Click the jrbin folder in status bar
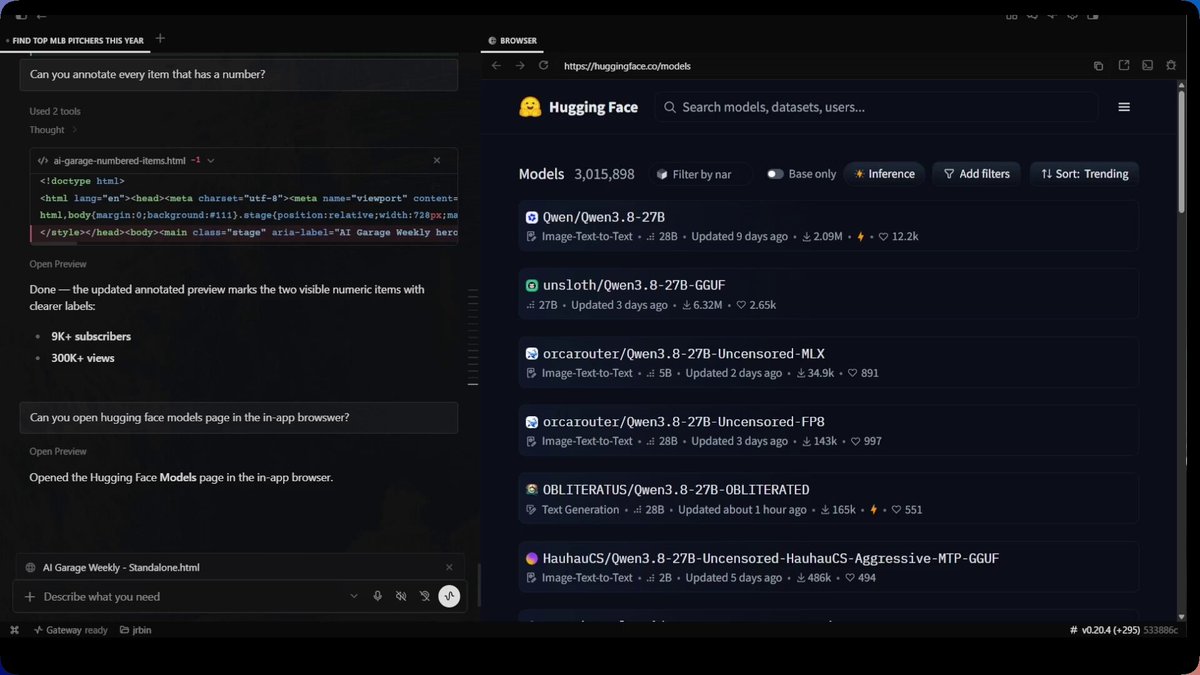Viewport: 1200px width, 675px height. pos(135,630)
